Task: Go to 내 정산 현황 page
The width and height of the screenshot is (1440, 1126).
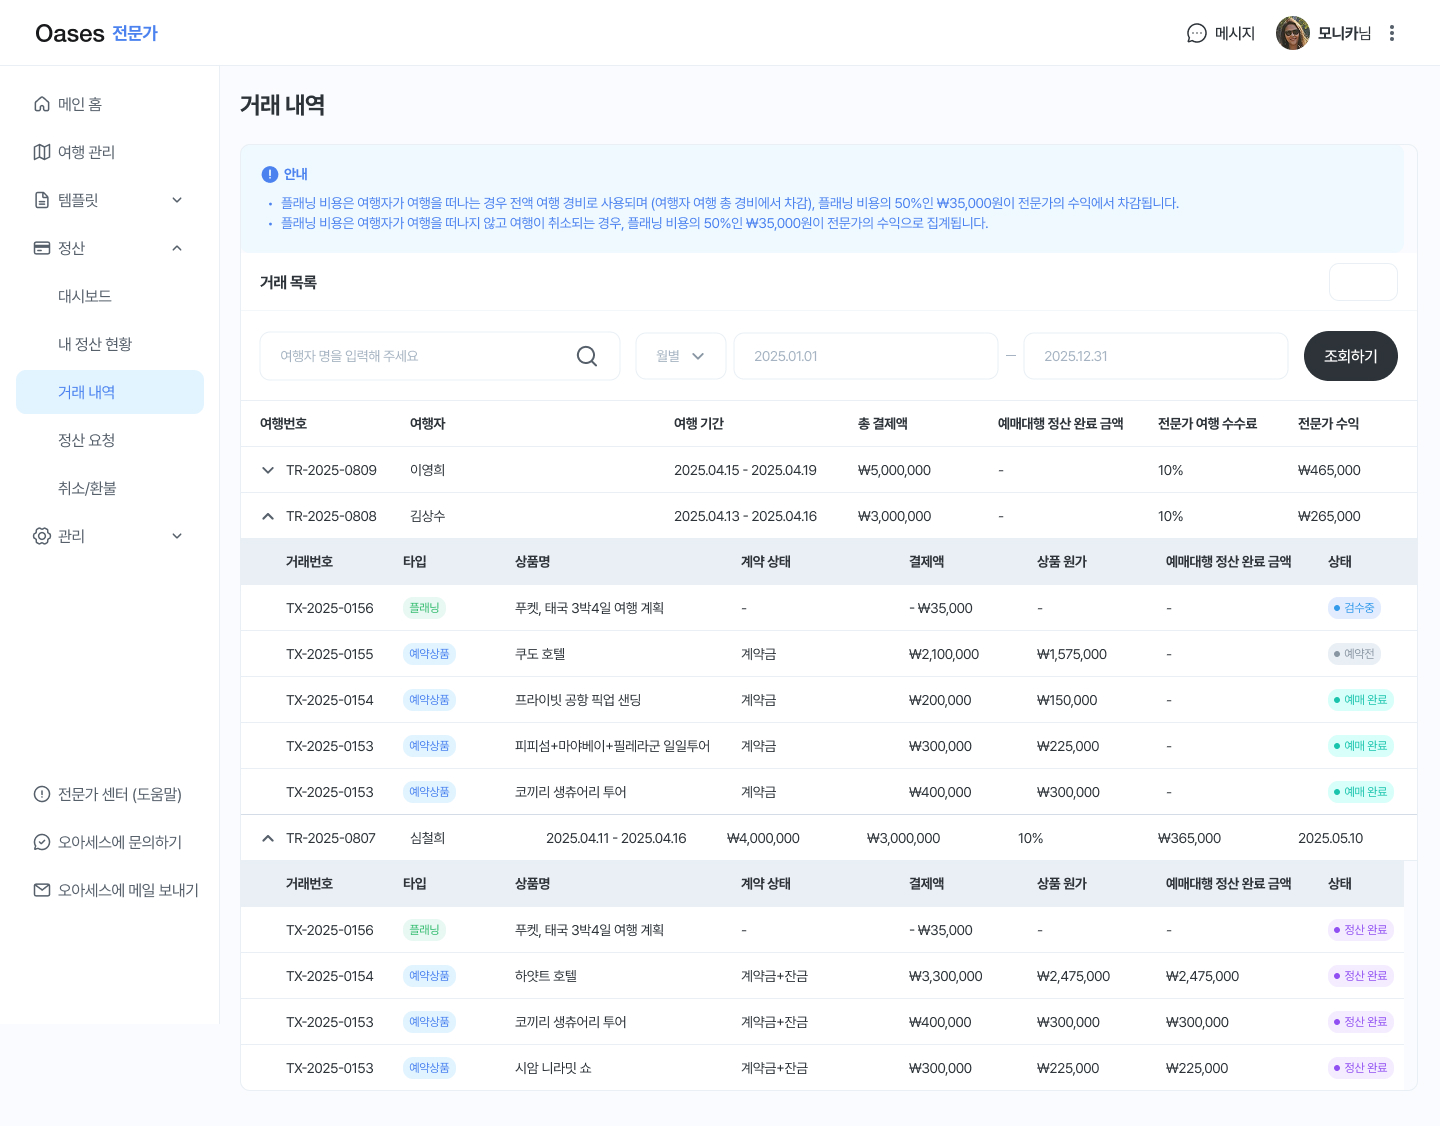Action: pos(95,344)
